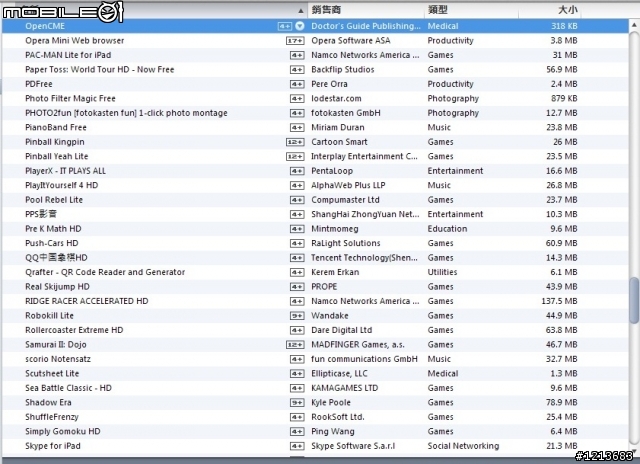Viewport: 640px width, 464px height.
Task: Click vendor Skype Software S.a.r.l
Action: [x=353, y=446]
